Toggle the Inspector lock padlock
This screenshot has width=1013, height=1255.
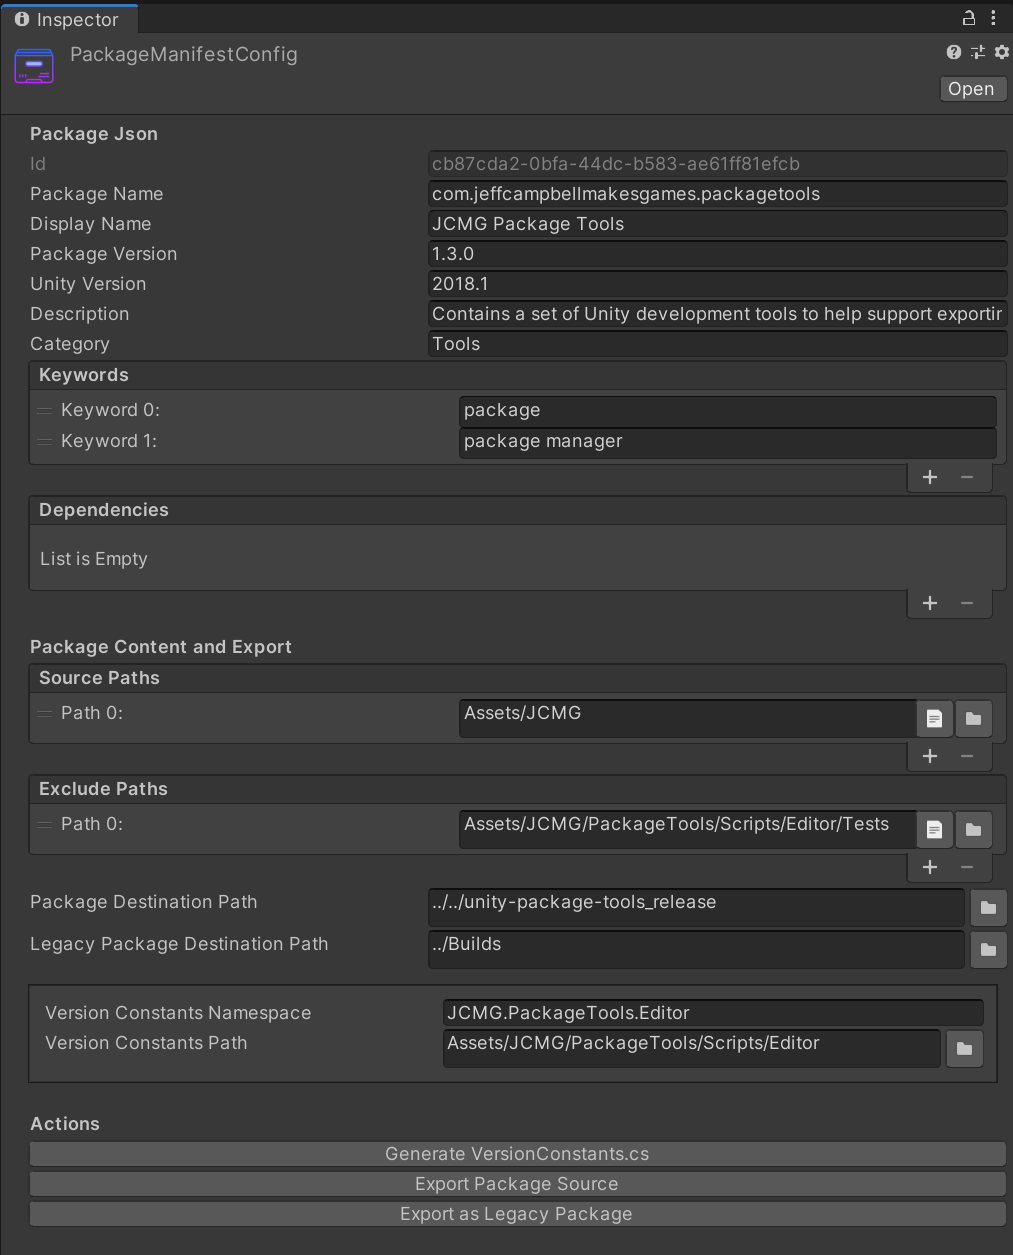[966, 17]
